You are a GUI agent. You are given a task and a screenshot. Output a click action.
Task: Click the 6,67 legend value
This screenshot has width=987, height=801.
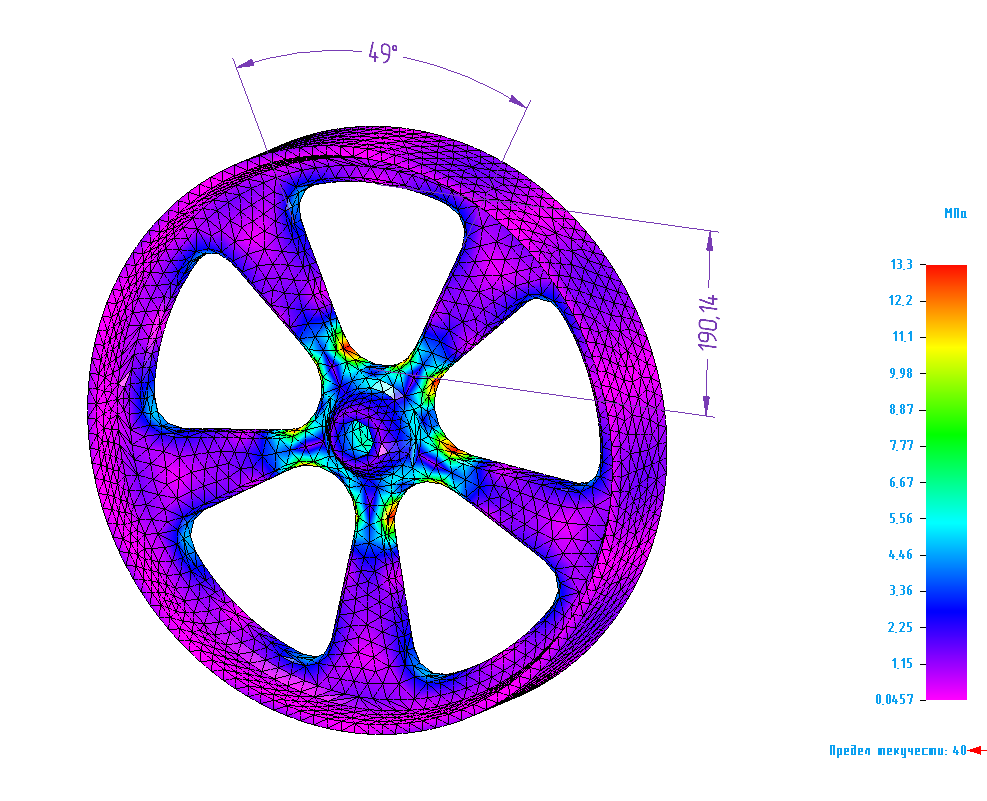pyautogui.click(x=901, y=482)
